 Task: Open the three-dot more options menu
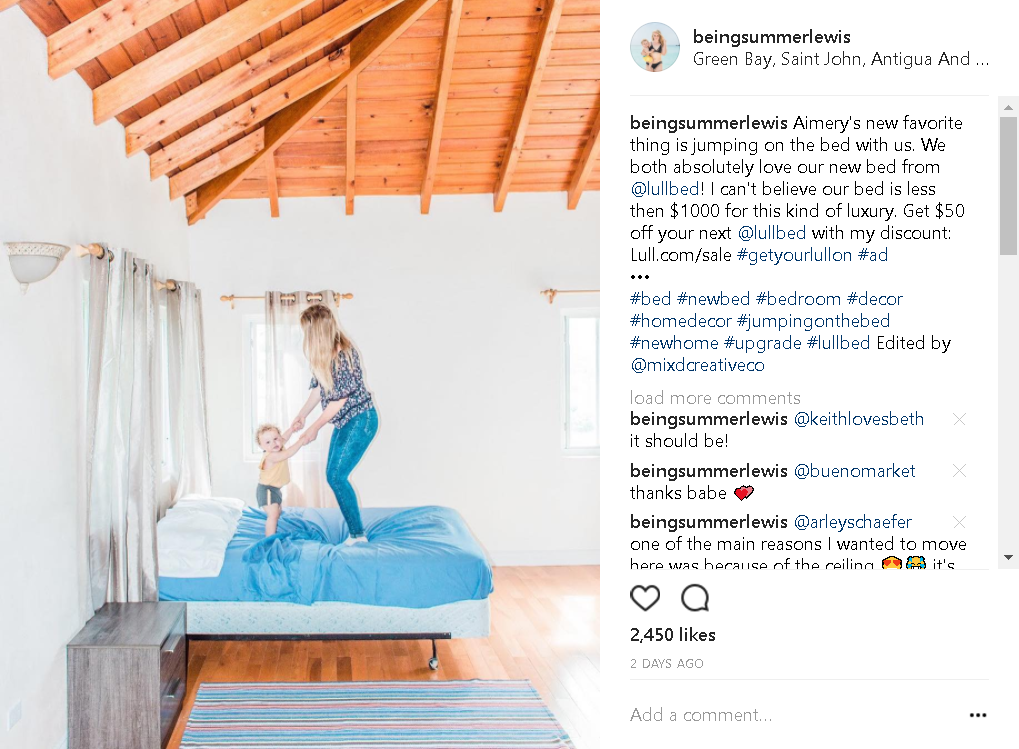point(977,715)
